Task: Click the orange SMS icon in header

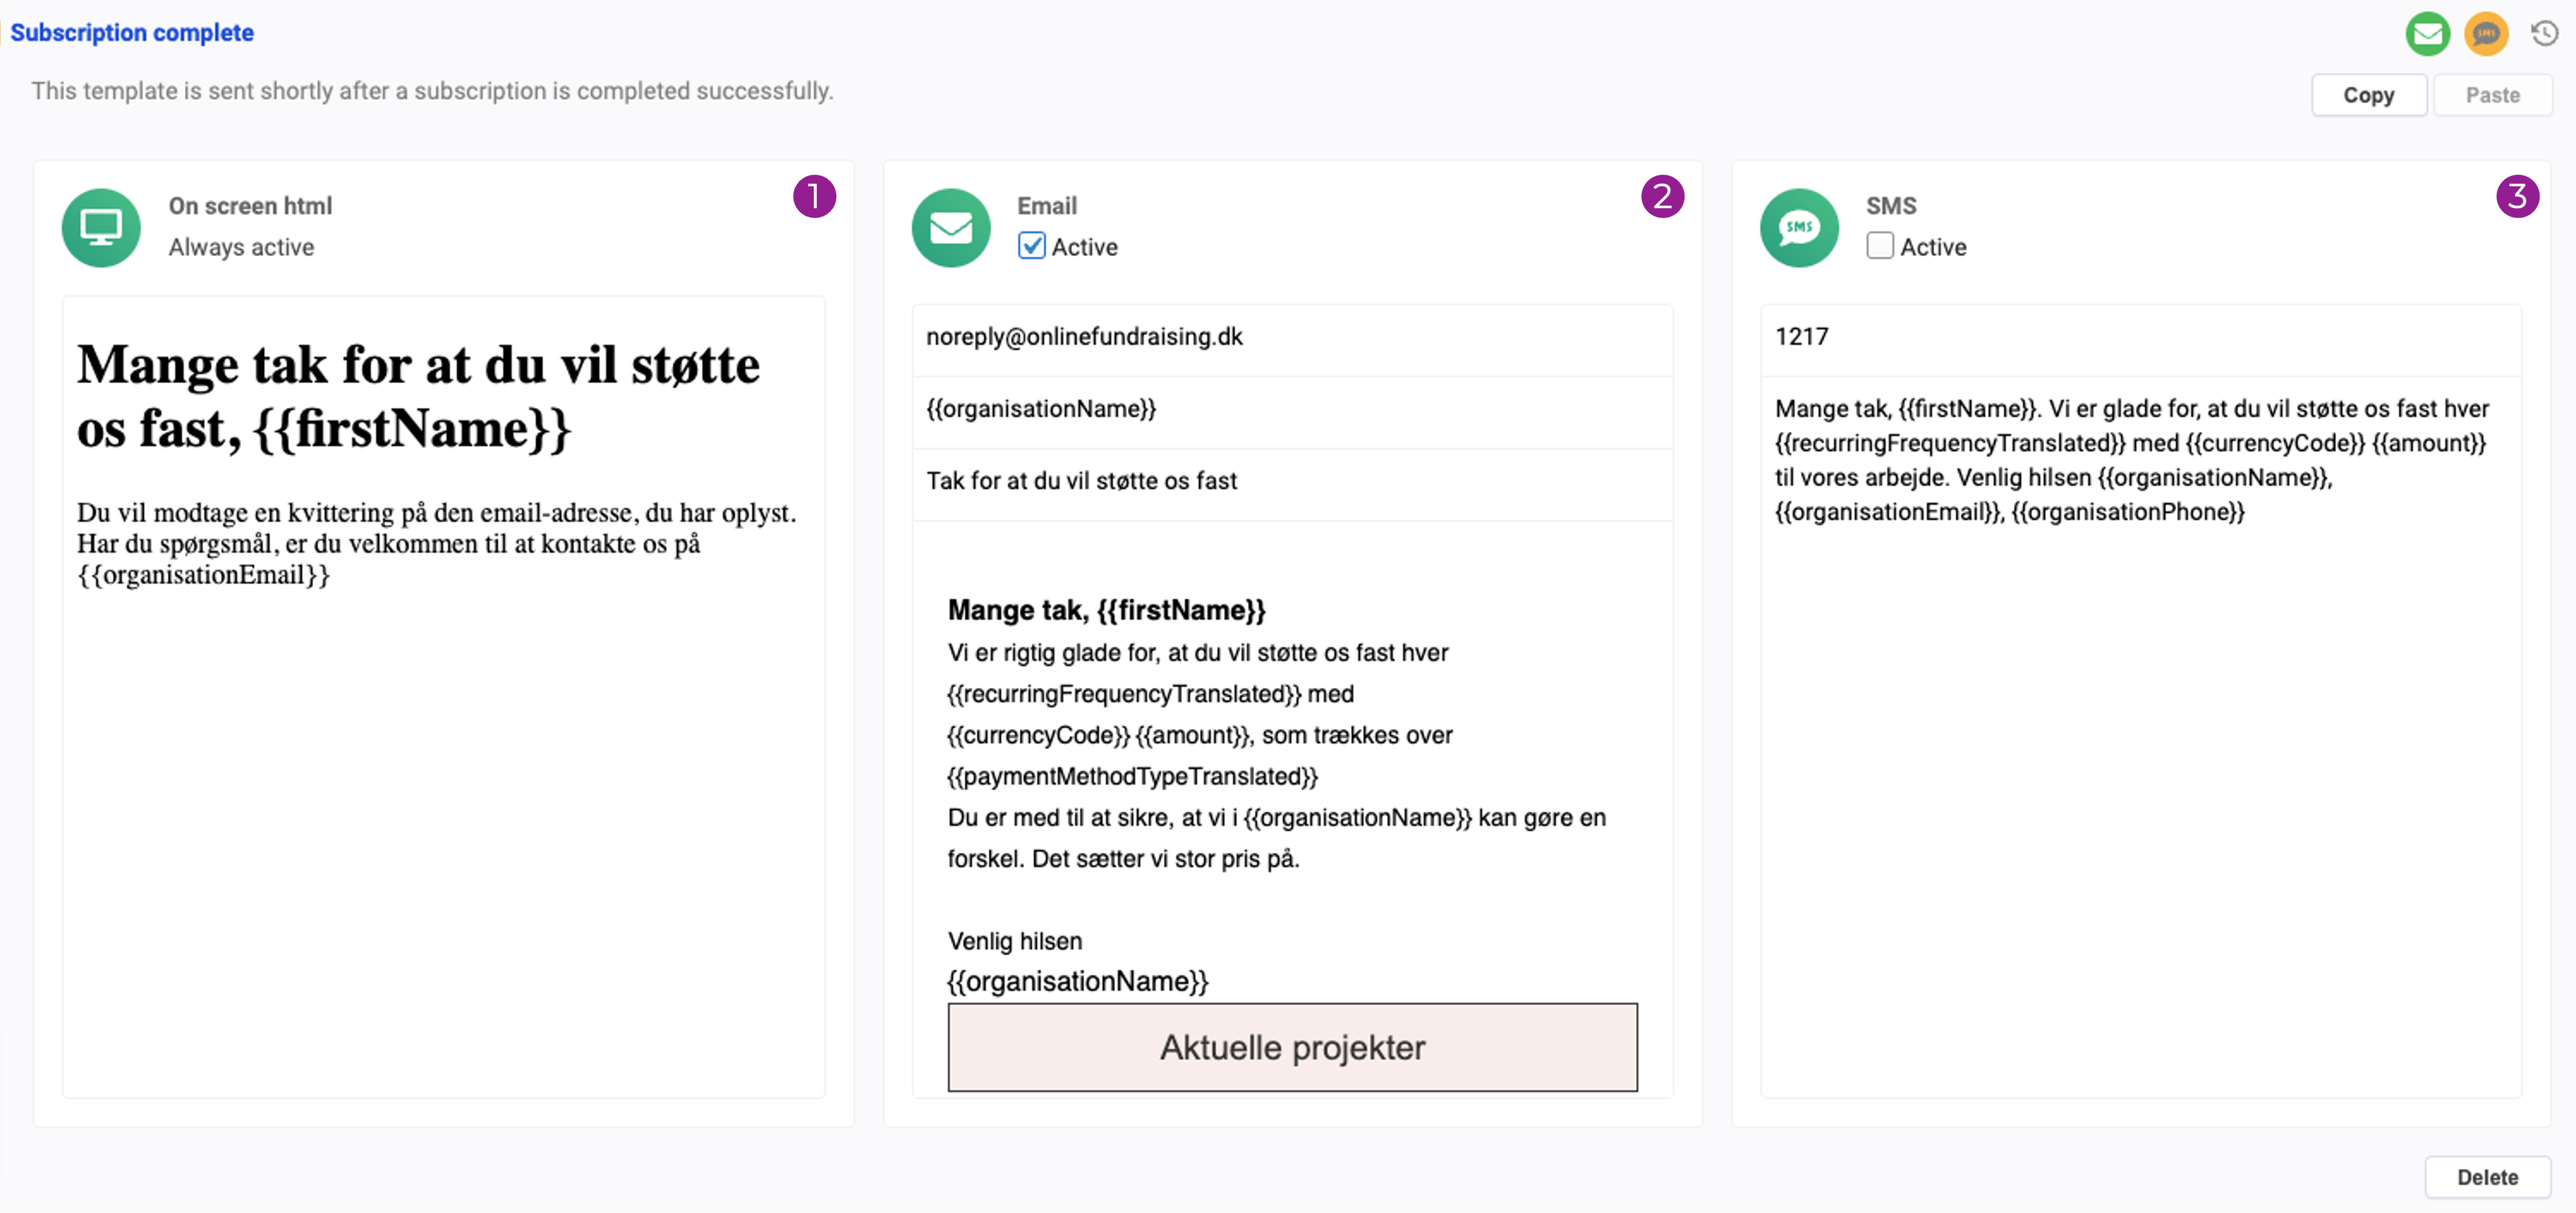Action: [x=2486, y=34]
